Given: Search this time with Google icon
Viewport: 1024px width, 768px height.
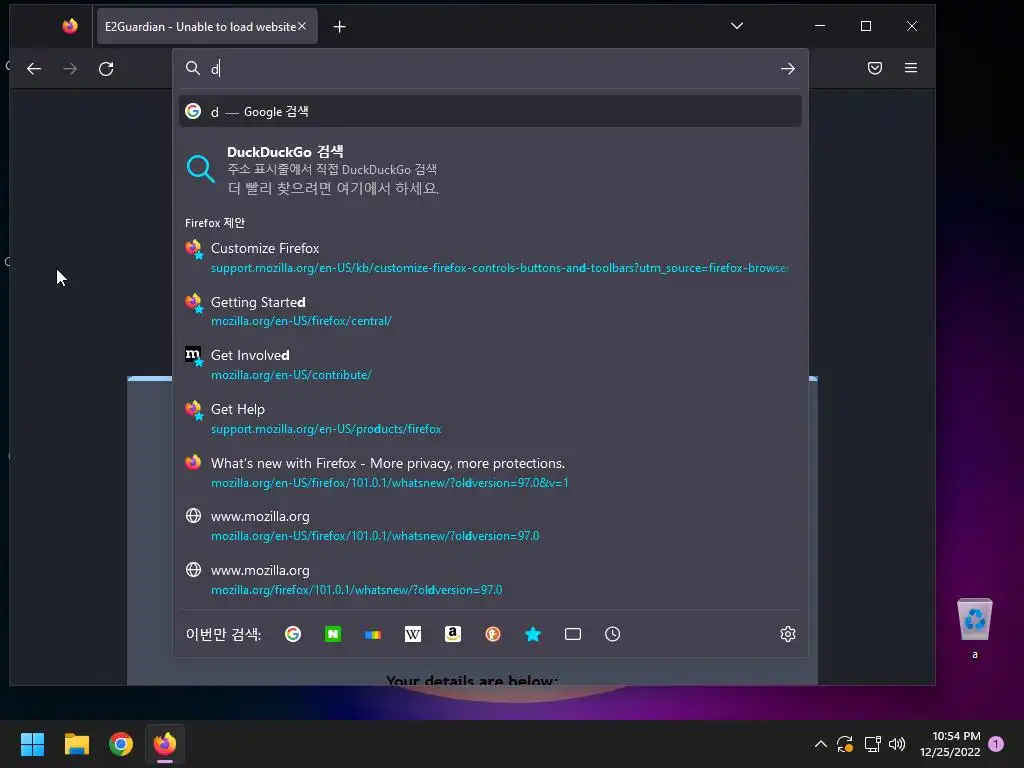Looking at the screenshot, I should tap(293, 634).
